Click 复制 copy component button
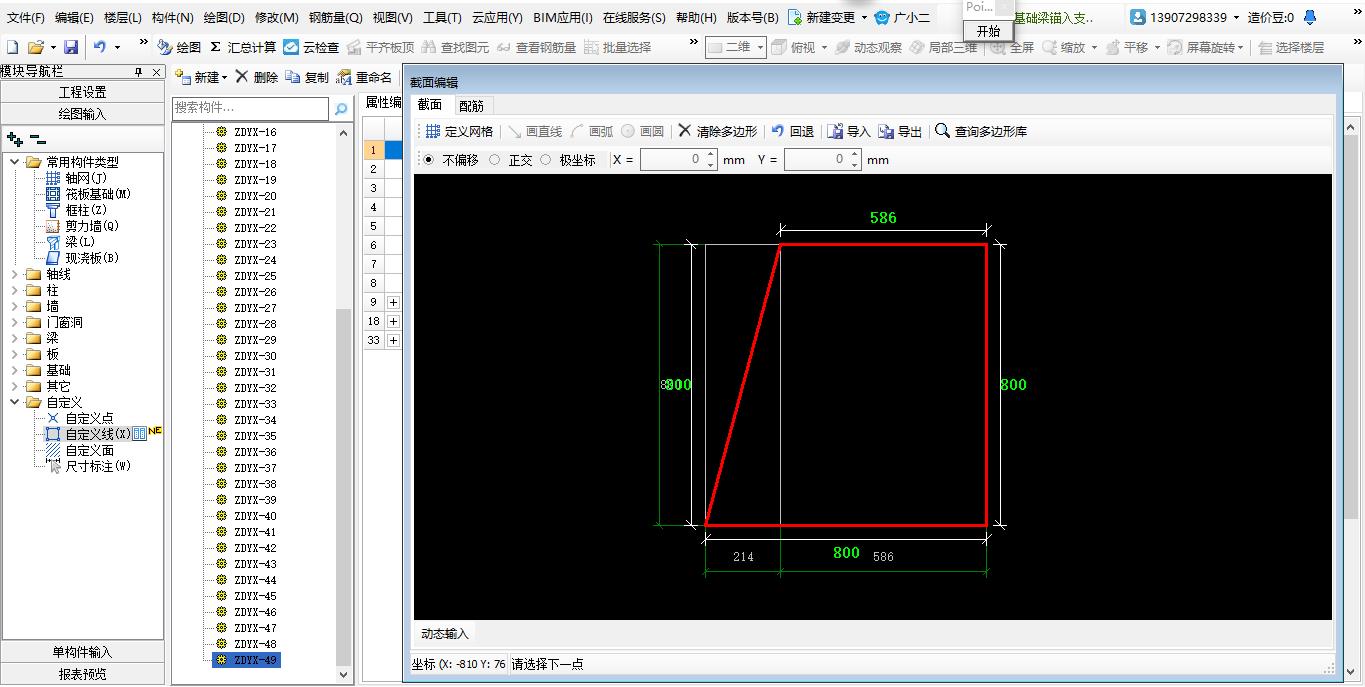This screenshot has width=1365, height=687. click(307, 77)
